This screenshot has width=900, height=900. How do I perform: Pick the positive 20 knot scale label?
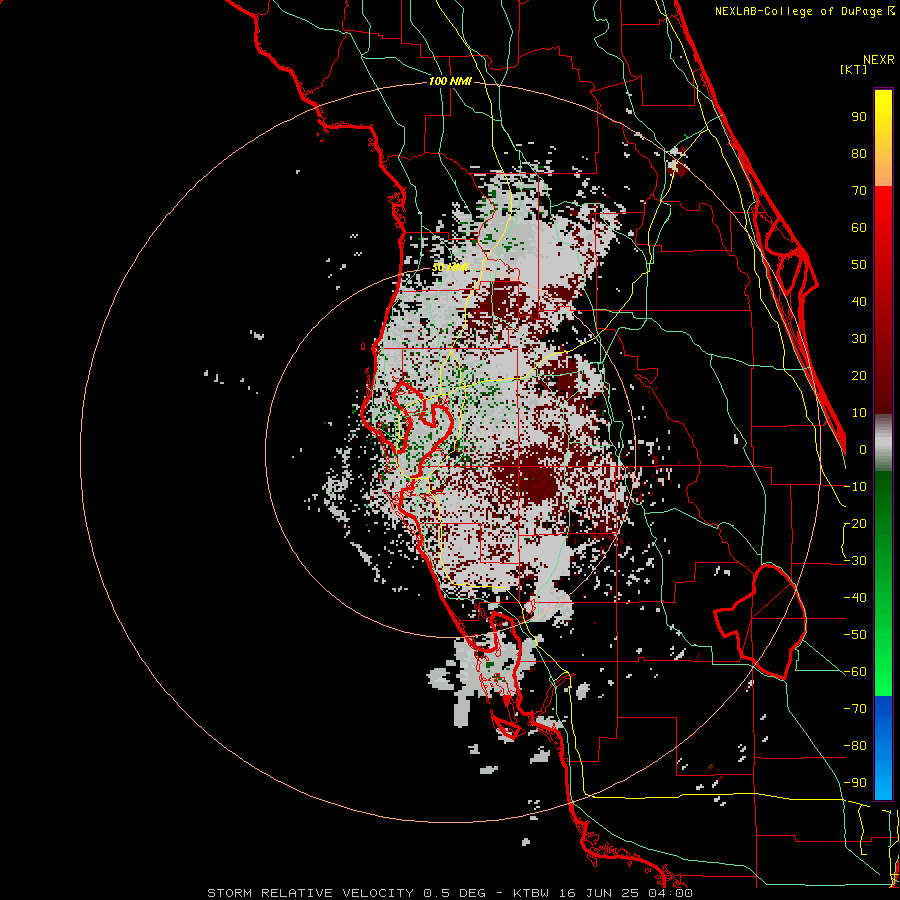click(859, 375)
